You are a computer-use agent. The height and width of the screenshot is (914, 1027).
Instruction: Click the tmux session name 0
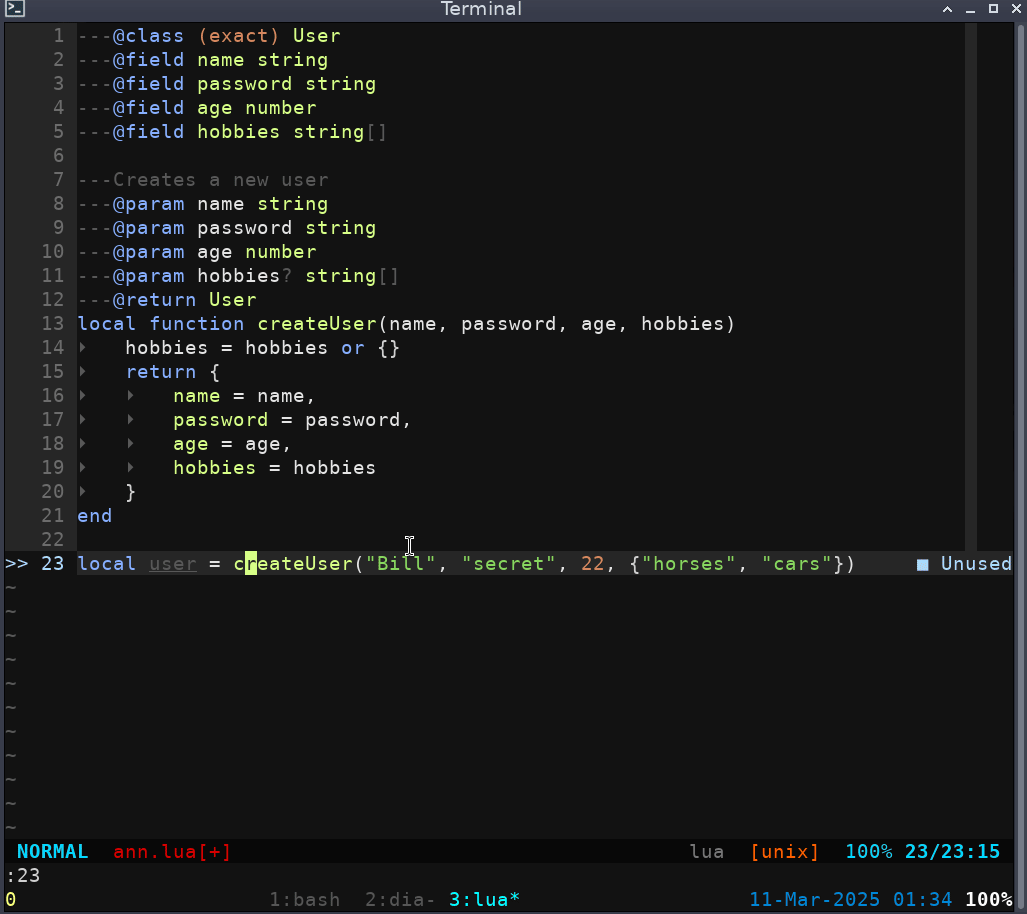coord(10,900)
